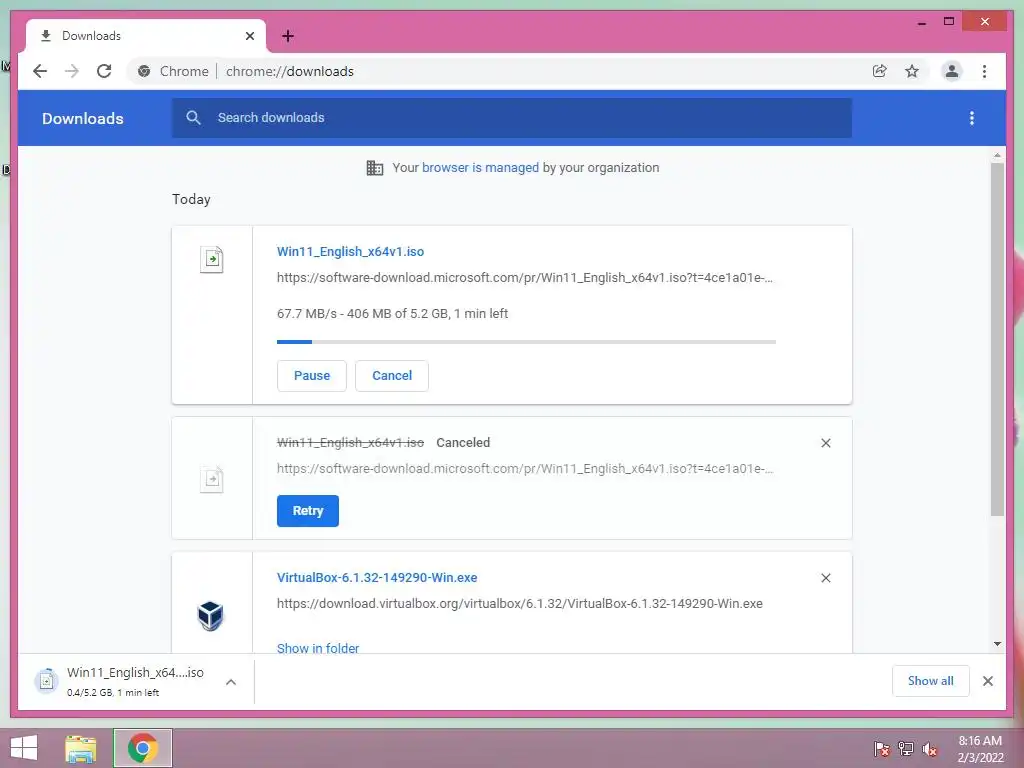Open a new tab
This screenshot has width=1024, height=768.
(x=288, y=36)
